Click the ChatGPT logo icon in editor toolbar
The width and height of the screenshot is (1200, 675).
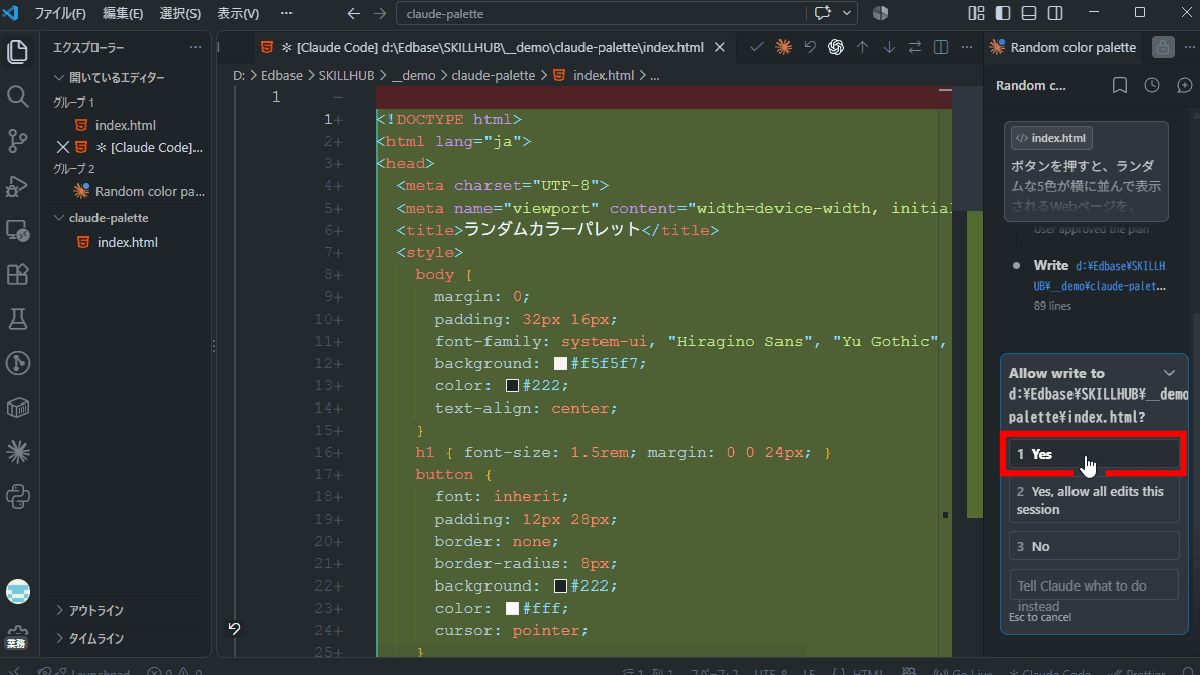tap(836, 47)
